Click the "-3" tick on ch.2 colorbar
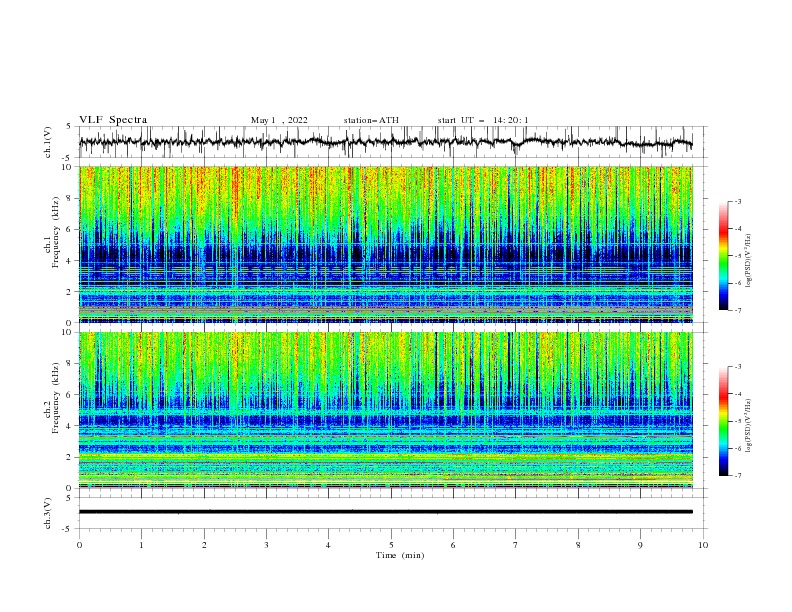 click(738, 367)
